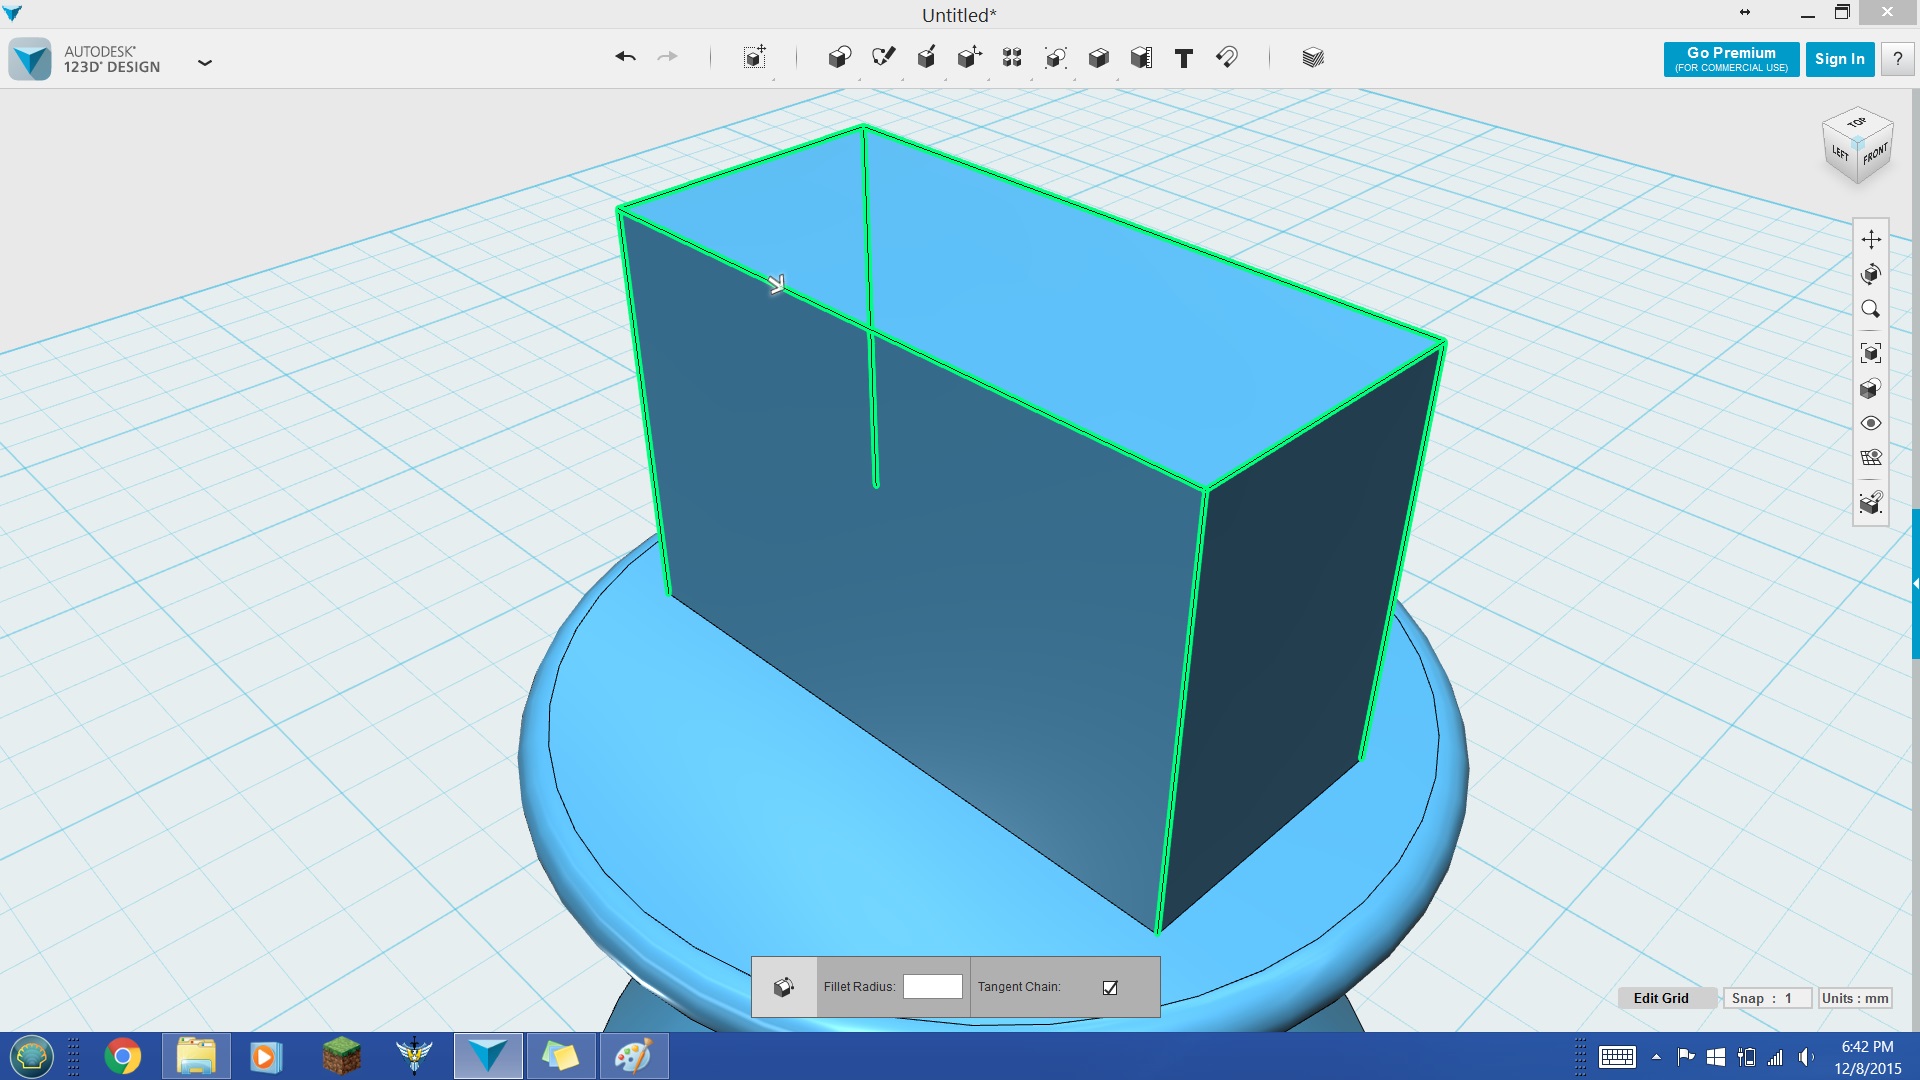Click the Sign In button
The width and height of the screenshot is (1920, 1080).
(x=1840, y=58)
